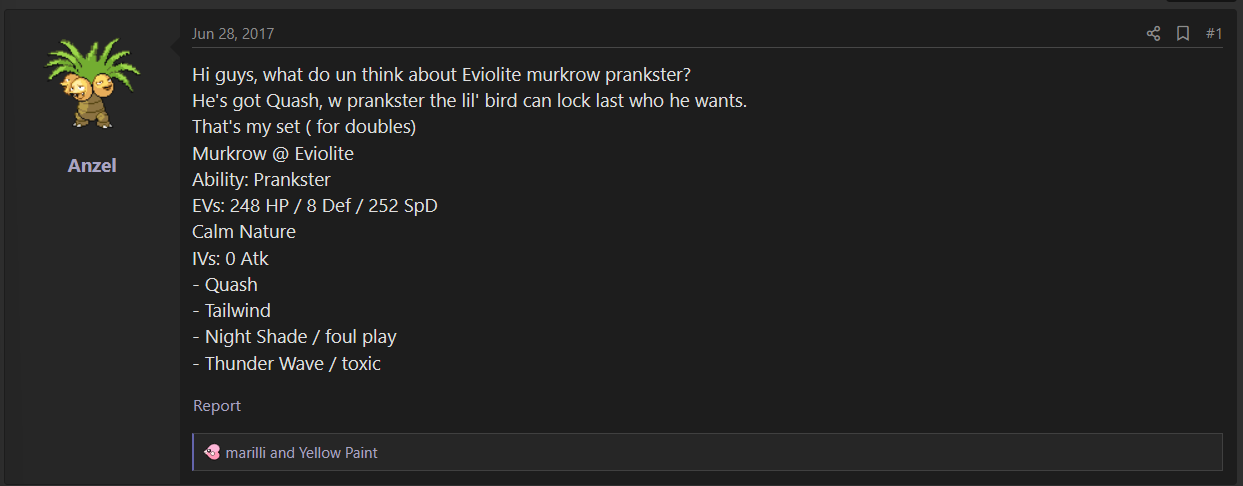Open marilli's profile from reactions
The image size is (1243, 486).
[246, 453]
